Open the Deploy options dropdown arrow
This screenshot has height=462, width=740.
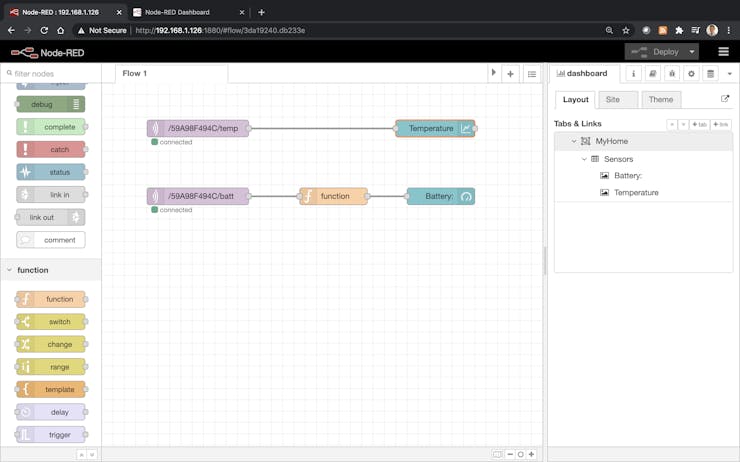click(691, 52)
